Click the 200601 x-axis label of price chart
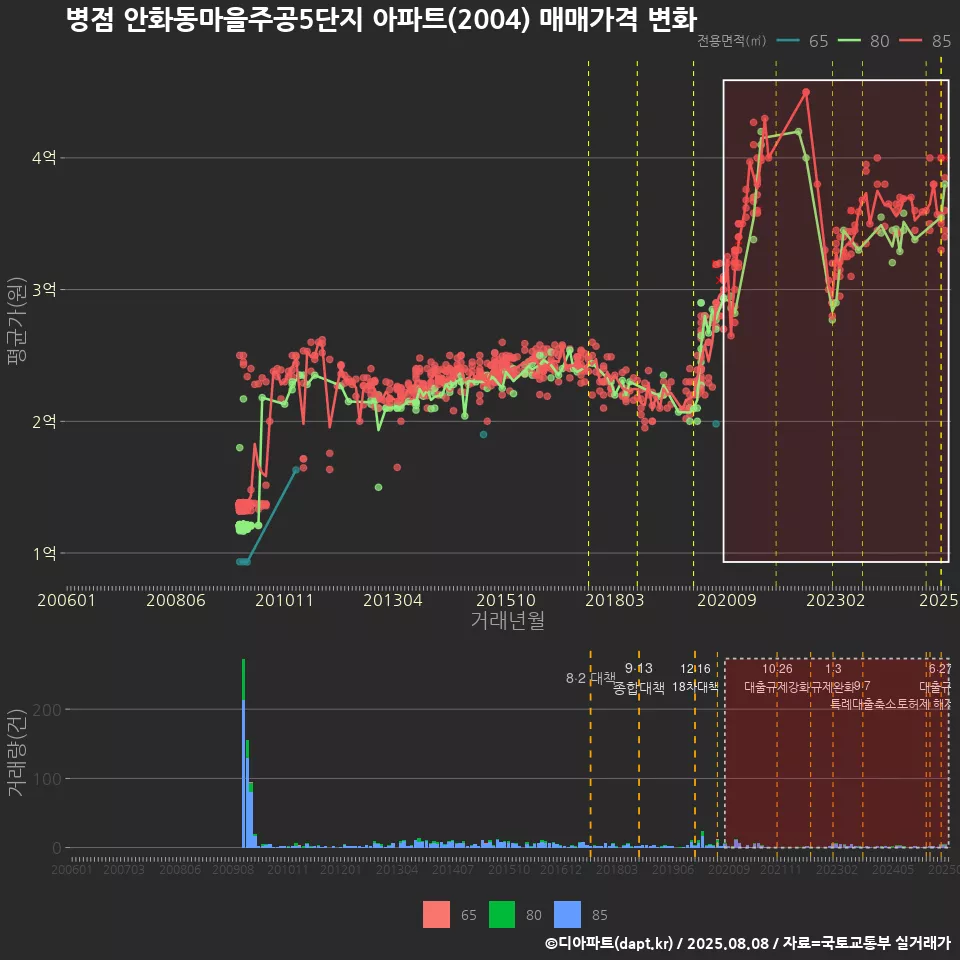This screenshot has height=960, width=960. point(66,600)
